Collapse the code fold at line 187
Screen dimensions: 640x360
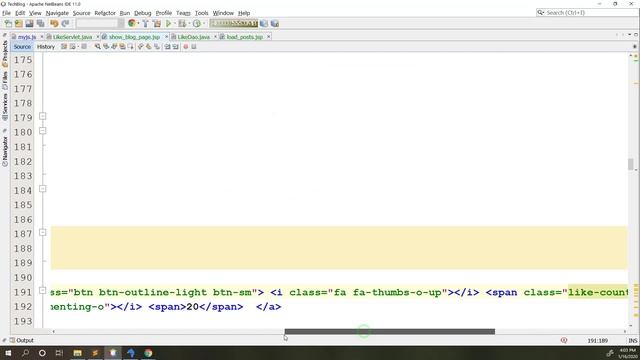42,233
